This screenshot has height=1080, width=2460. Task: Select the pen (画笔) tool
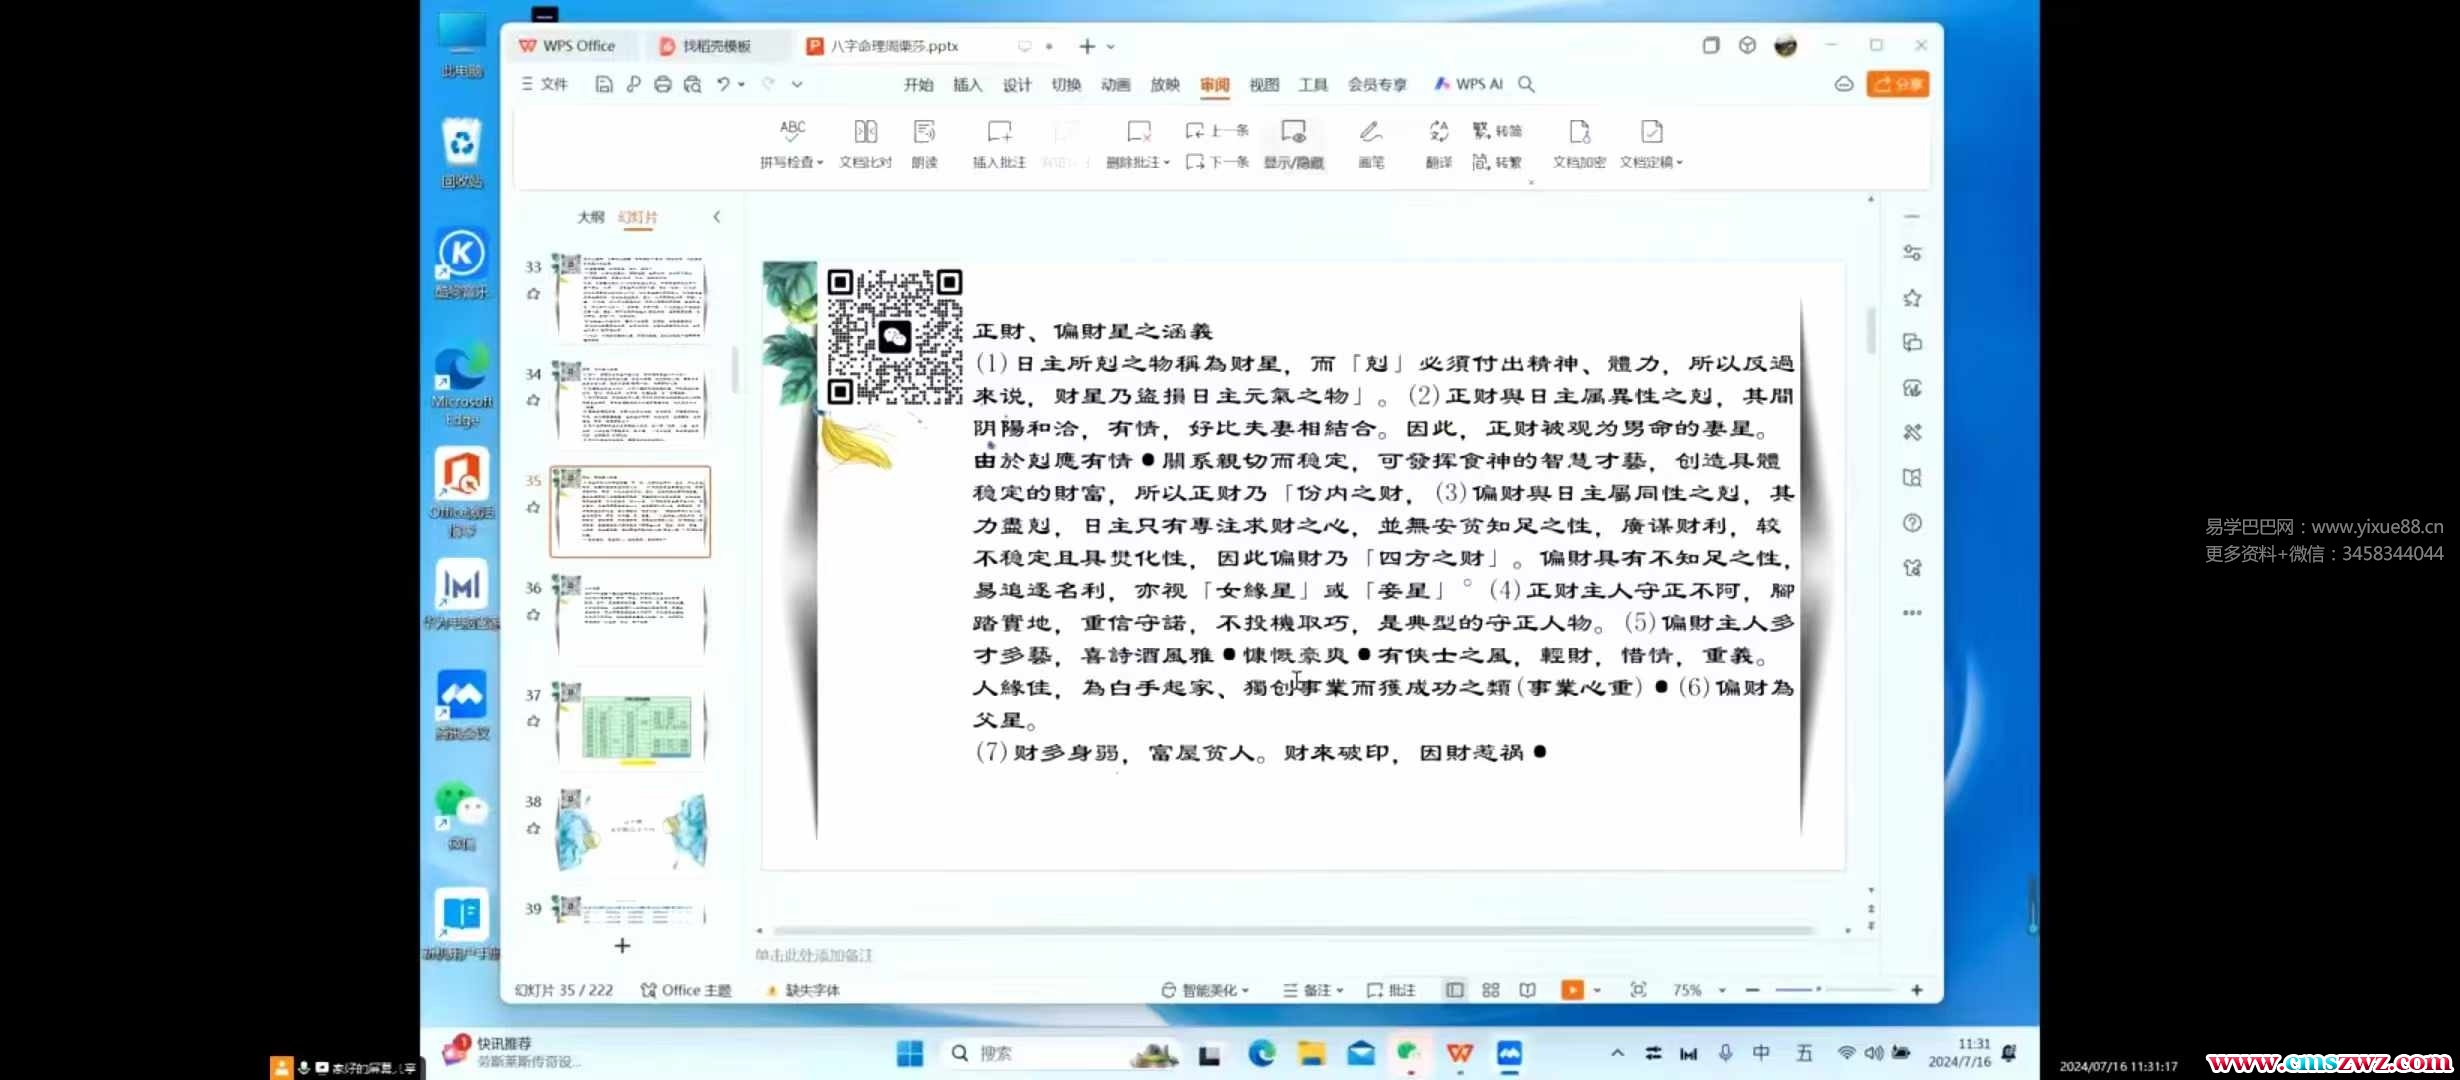click(1370, 131)
